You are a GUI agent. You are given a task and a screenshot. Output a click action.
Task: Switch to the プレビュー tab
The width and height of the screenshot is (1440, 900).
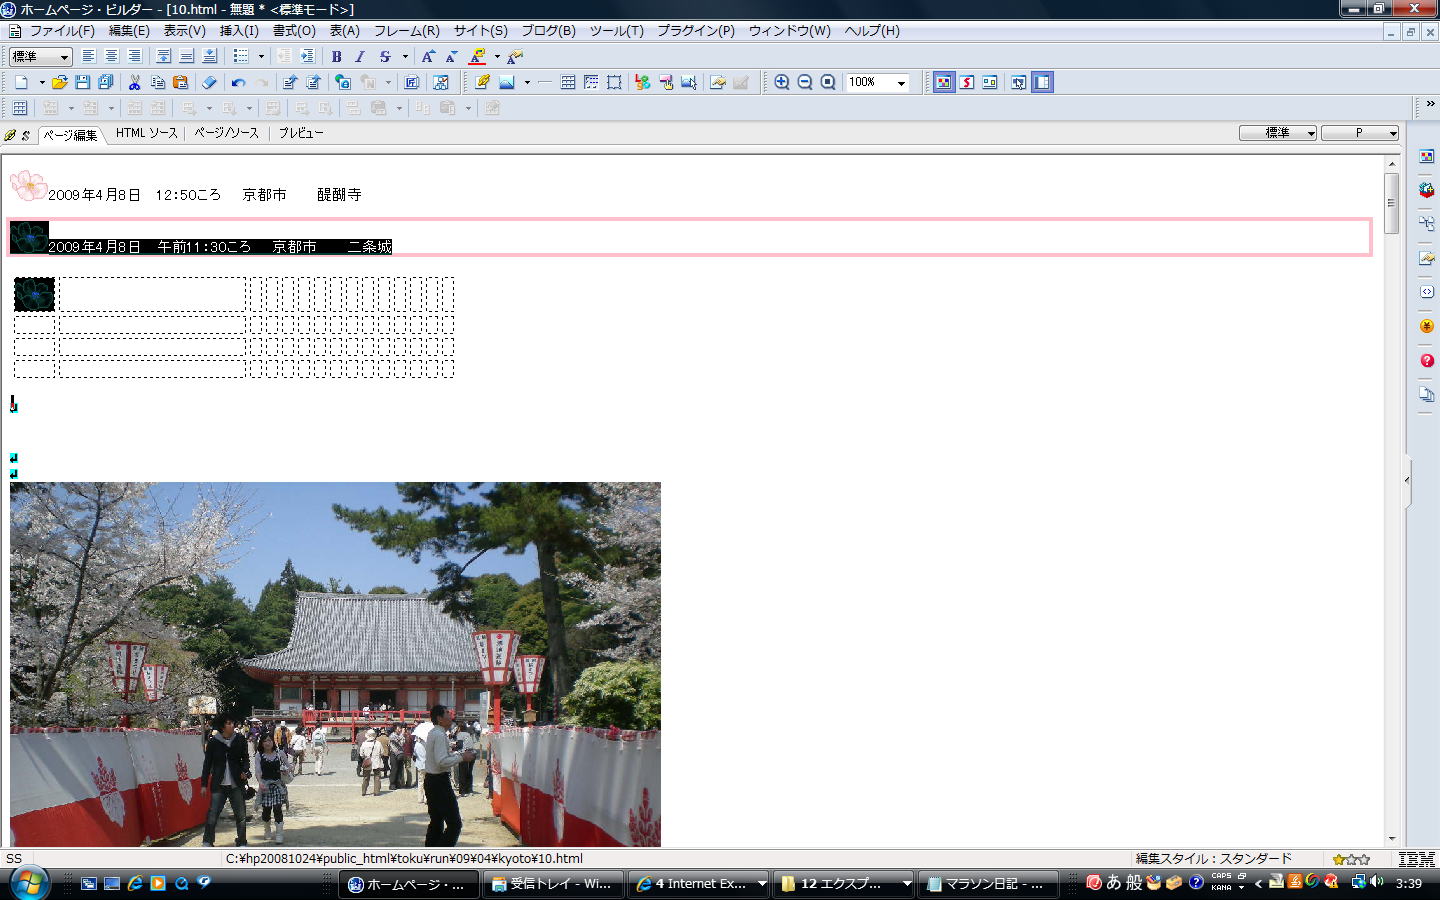[301, 133]
